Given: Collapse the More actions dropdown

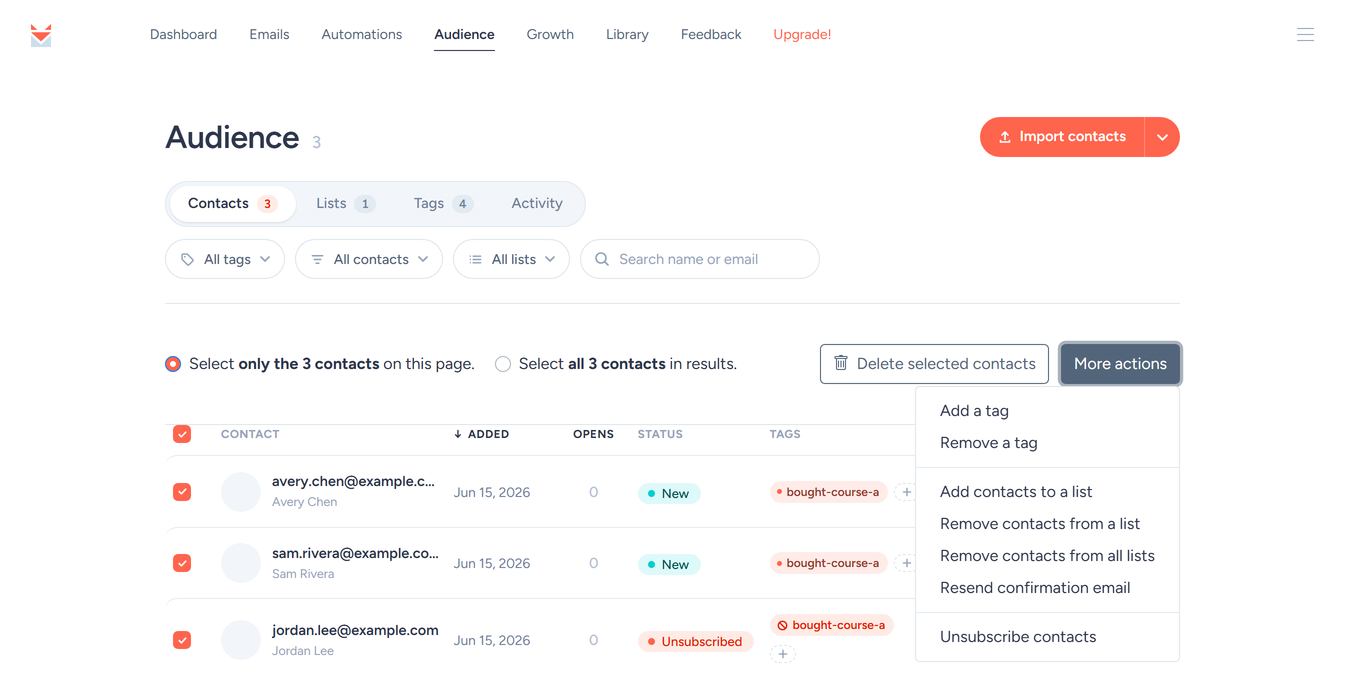Looking at the screenshot, I should coord(1120,364).
